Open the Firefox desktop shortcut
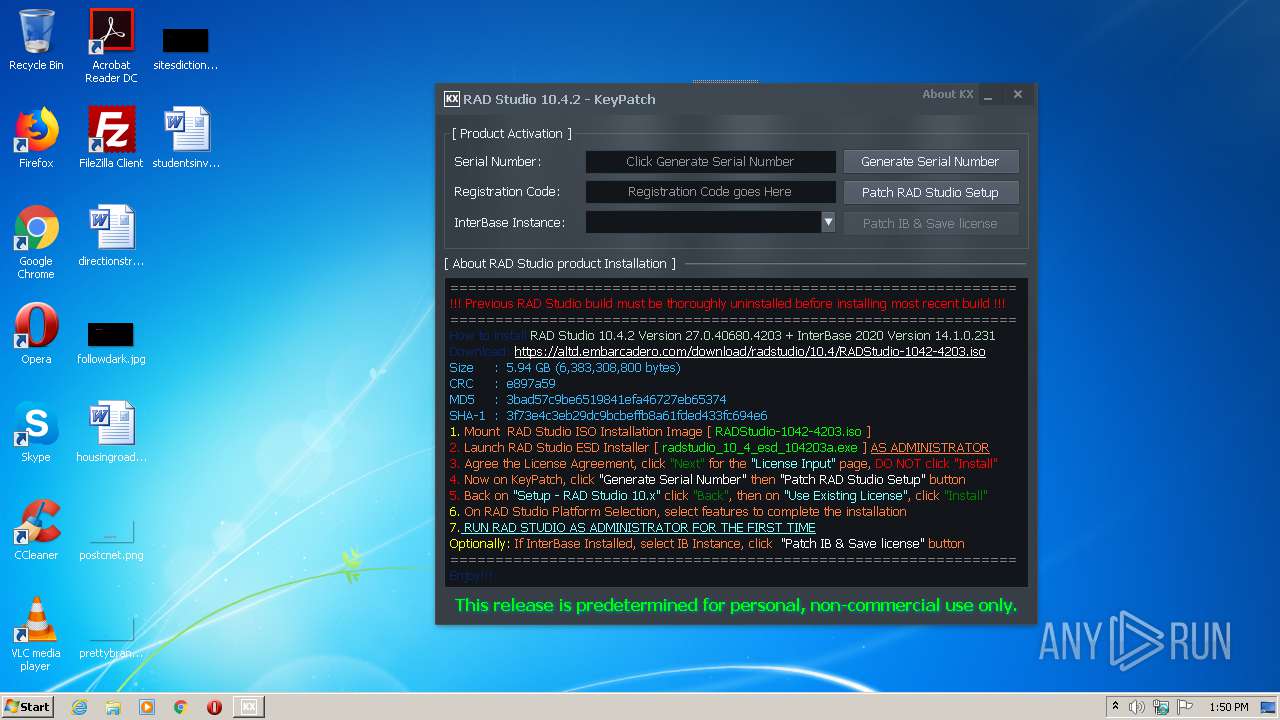Viewport: 1280px width, 720px height. click(x=36, y=138)
